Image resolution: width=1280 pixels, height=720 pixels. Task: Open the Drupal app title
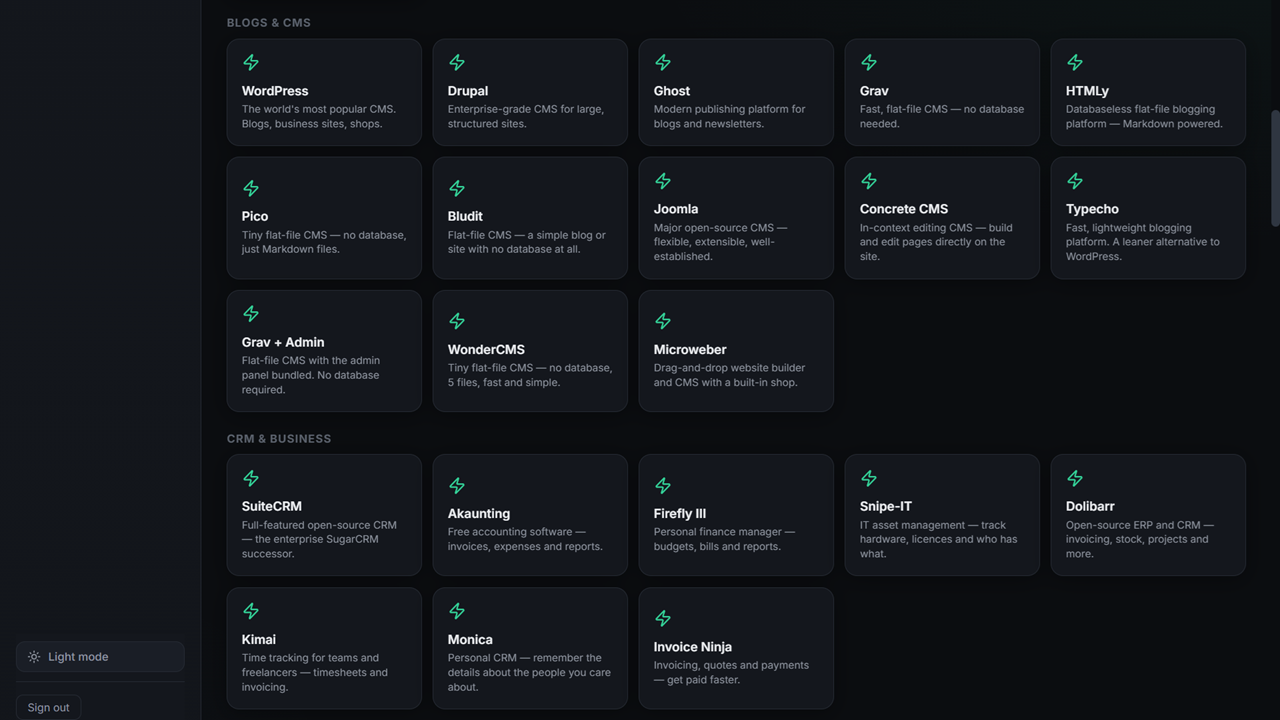pyautogui.click(x=468, y=91)
